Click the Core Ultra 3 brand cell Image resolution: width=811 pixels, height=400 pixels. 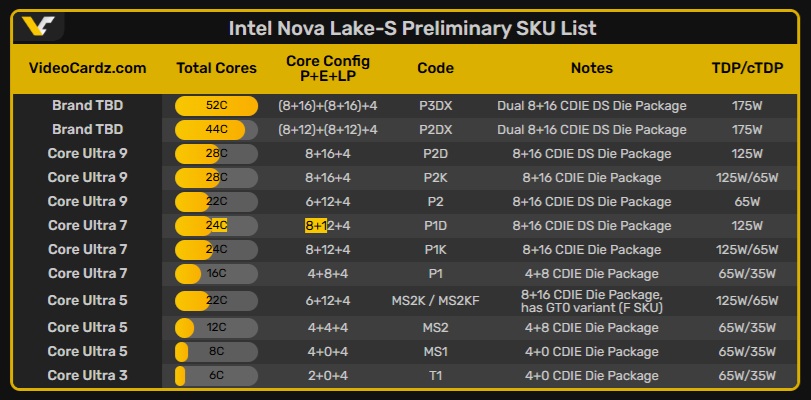coord(87,376)
